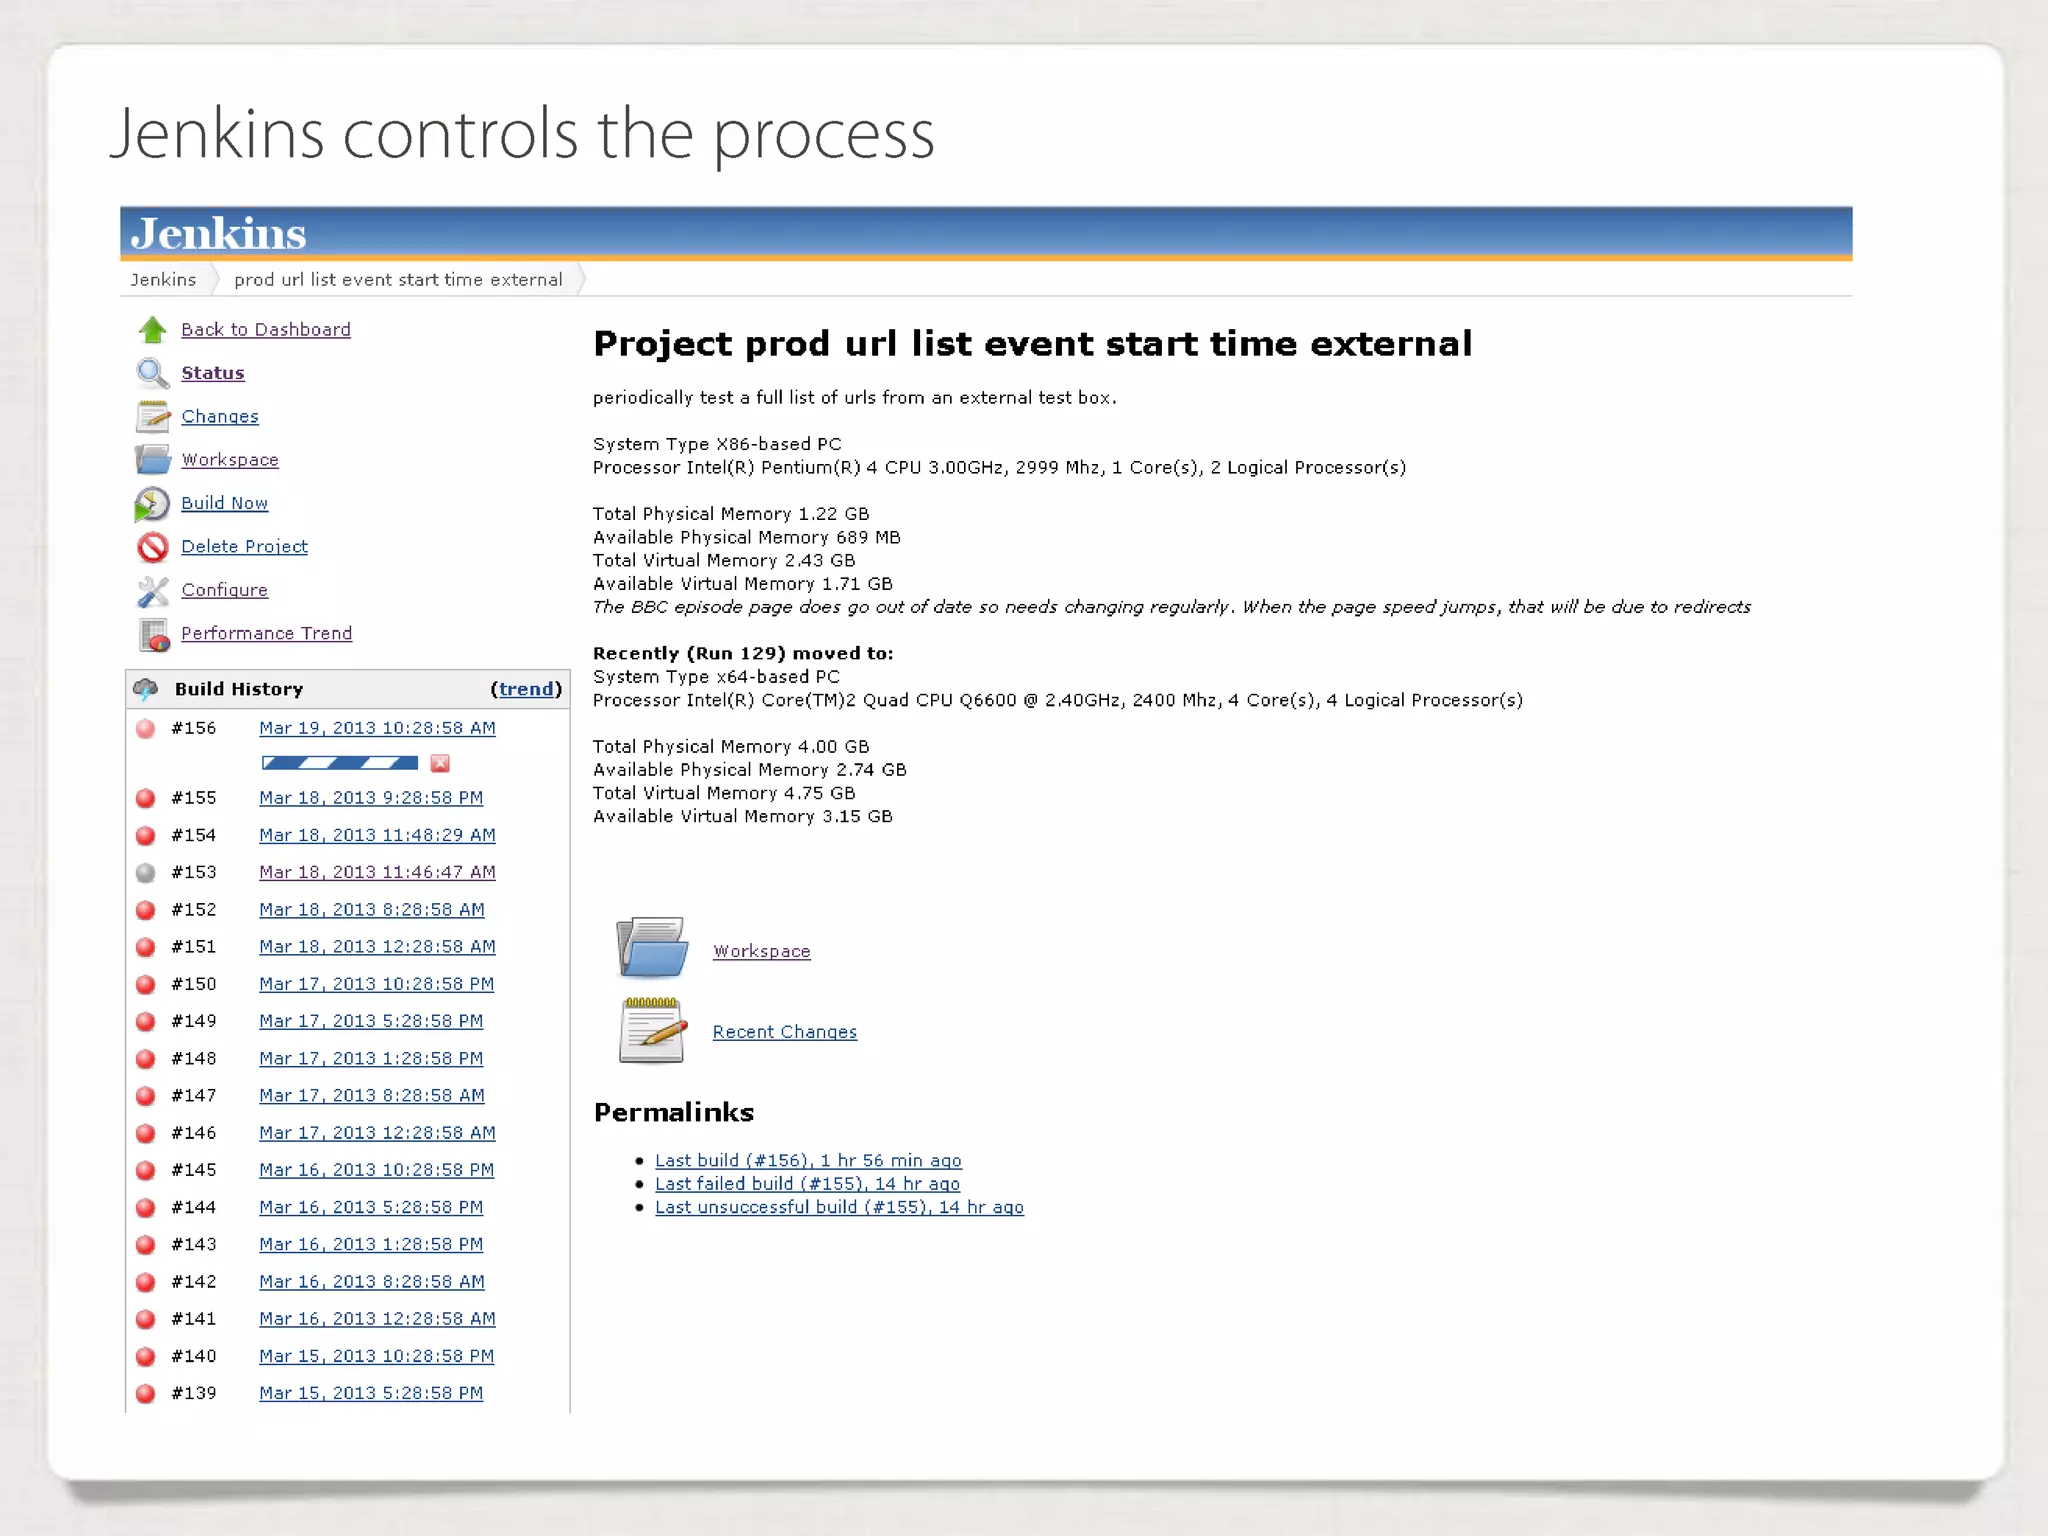This screenshot has height=1536, width=2048.
Task: Click the Jenkins breadcrumb item
Action: click(x=163, y=280)
